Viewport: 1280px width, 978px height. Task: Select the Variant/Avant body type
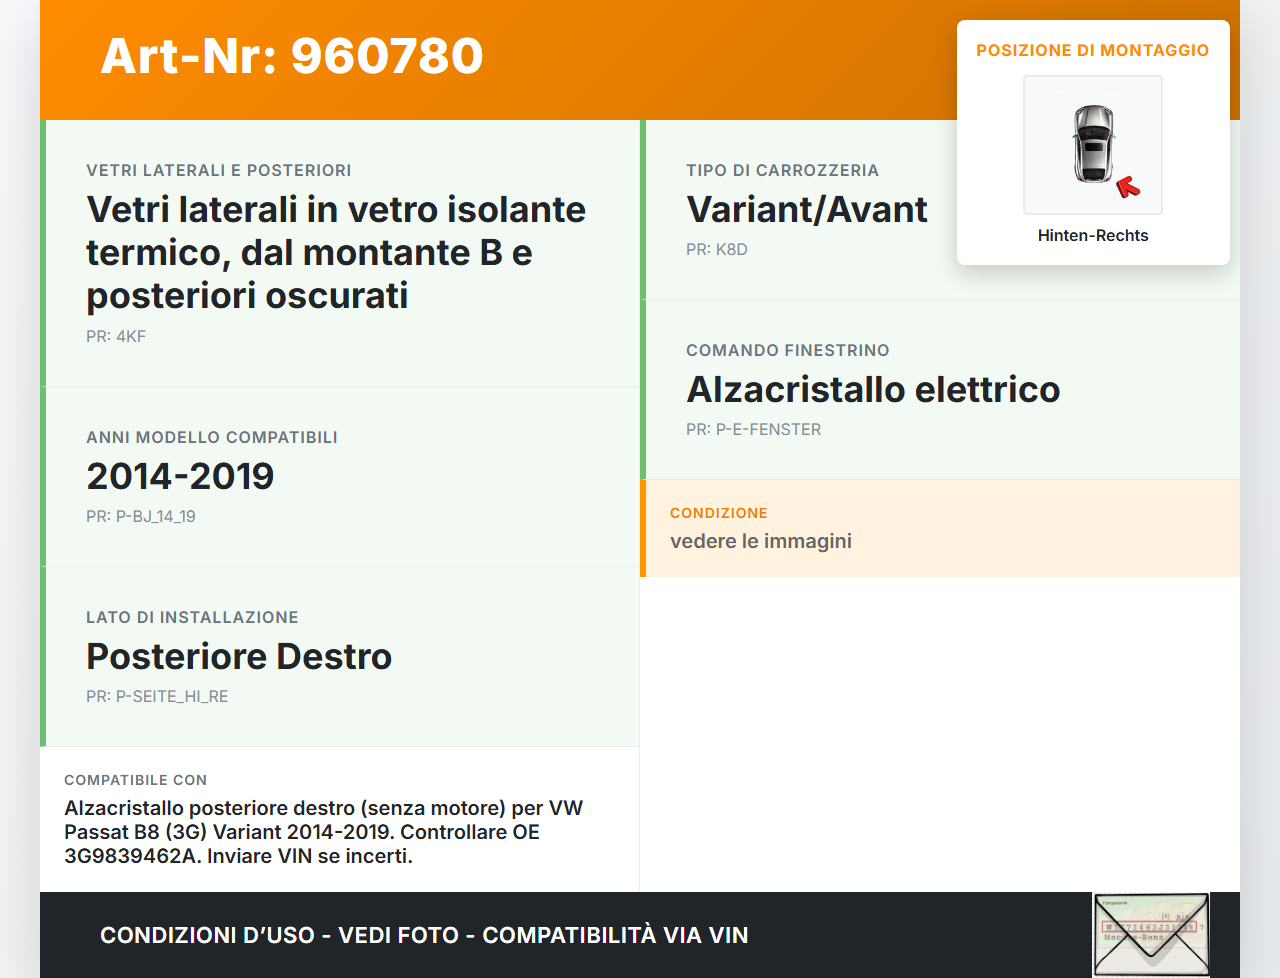click(x=806, y=210)
